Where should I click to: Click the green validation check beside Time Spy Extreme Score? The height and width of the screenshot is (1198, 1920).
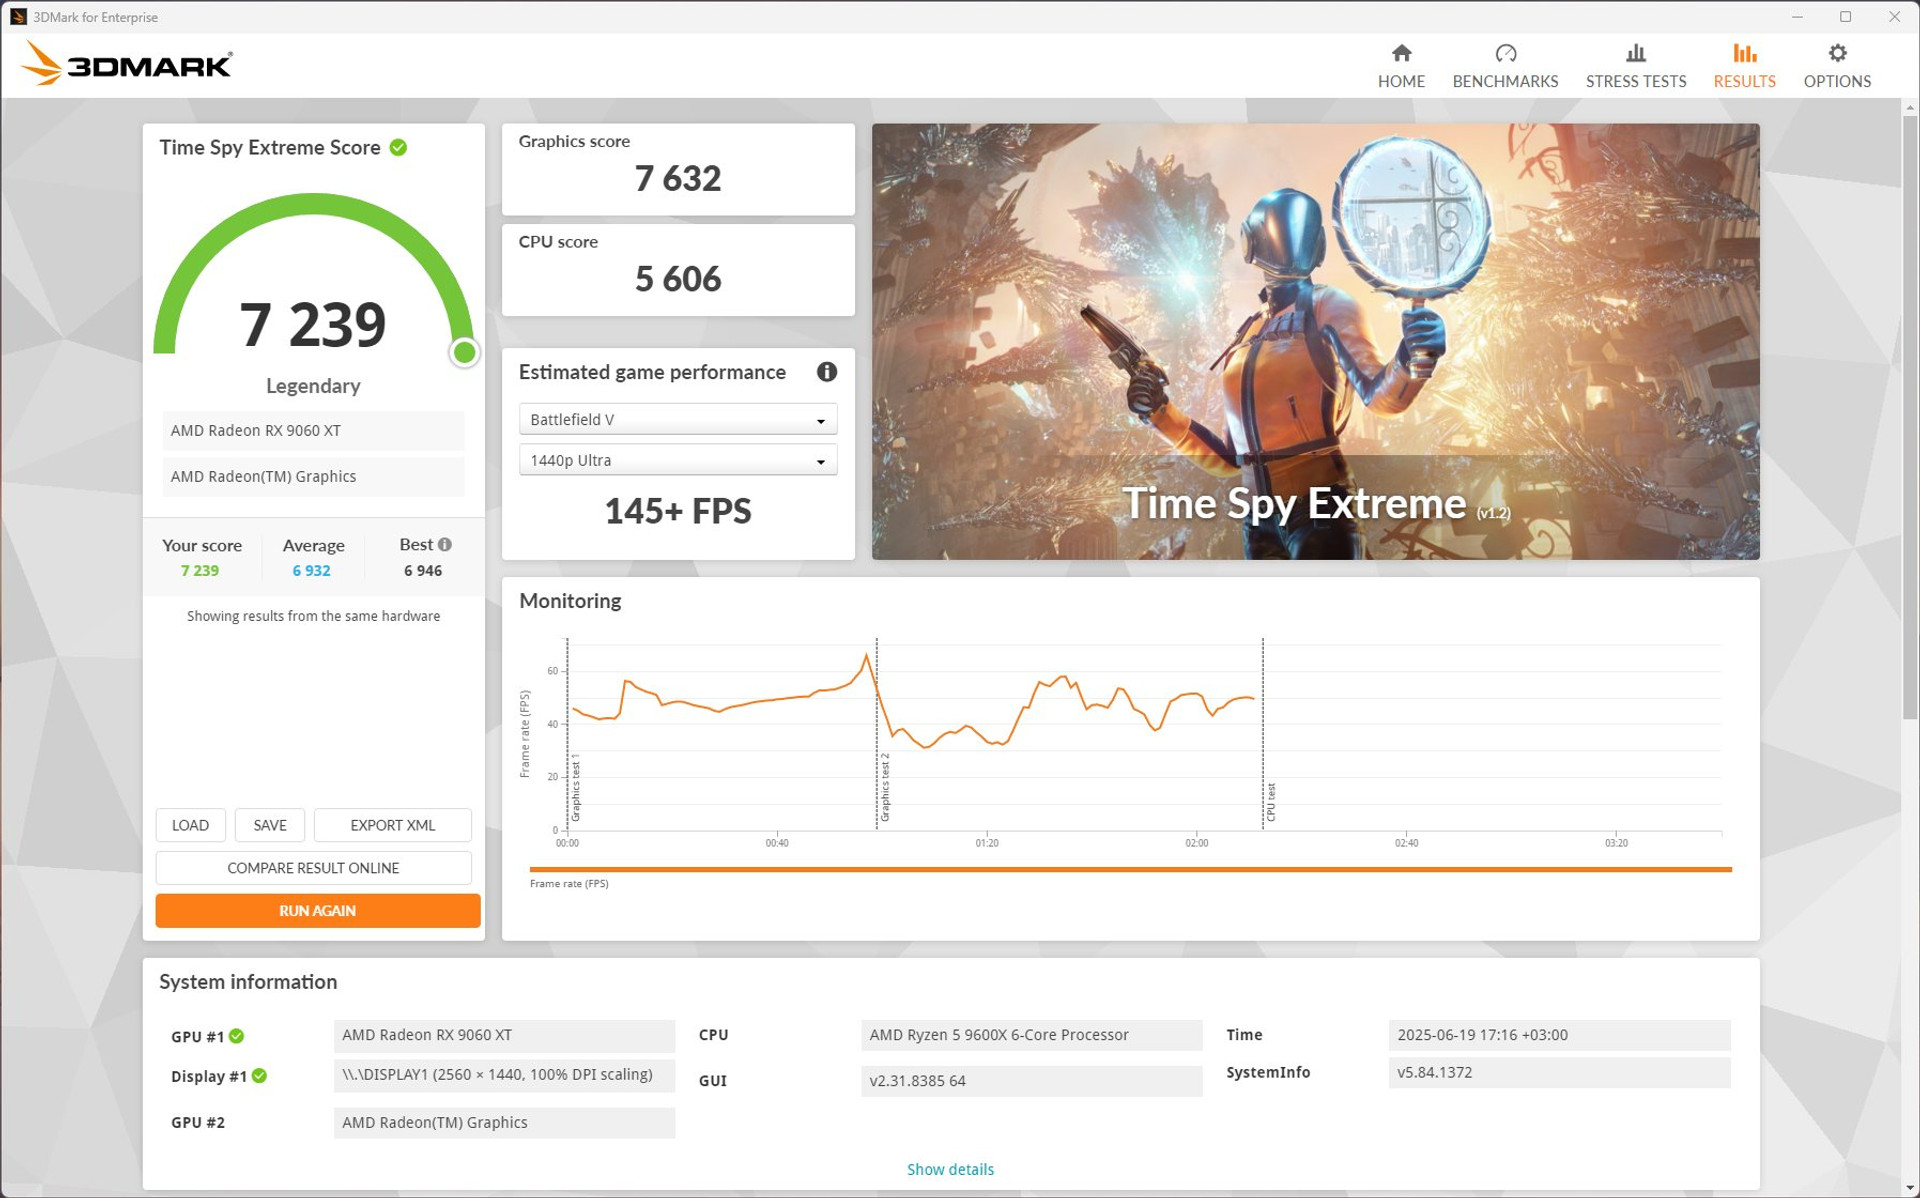[398, 148]
